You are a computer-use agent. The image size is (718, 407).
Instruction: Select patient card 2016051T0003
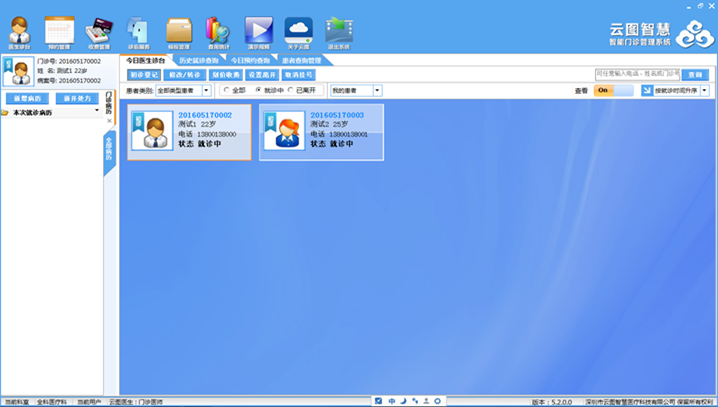pos(320,132)
